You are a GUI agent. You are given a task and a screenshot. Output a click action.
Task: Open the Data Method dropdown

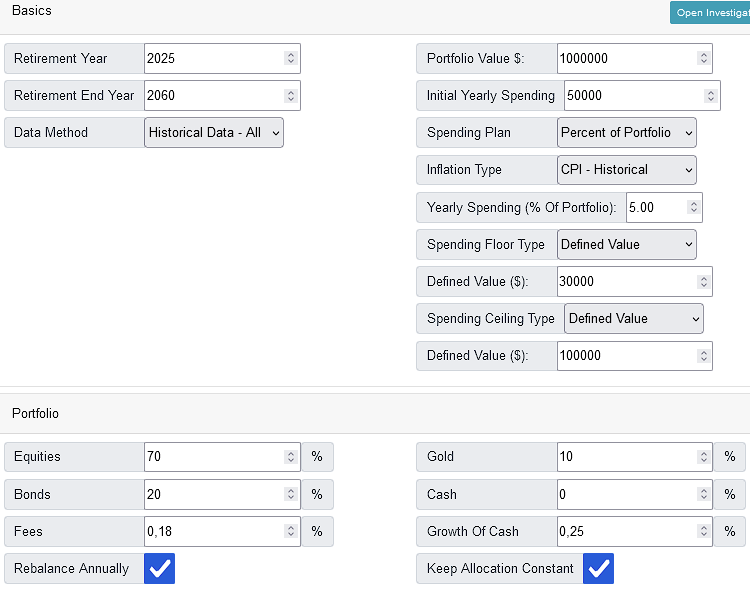click(214, 133)
